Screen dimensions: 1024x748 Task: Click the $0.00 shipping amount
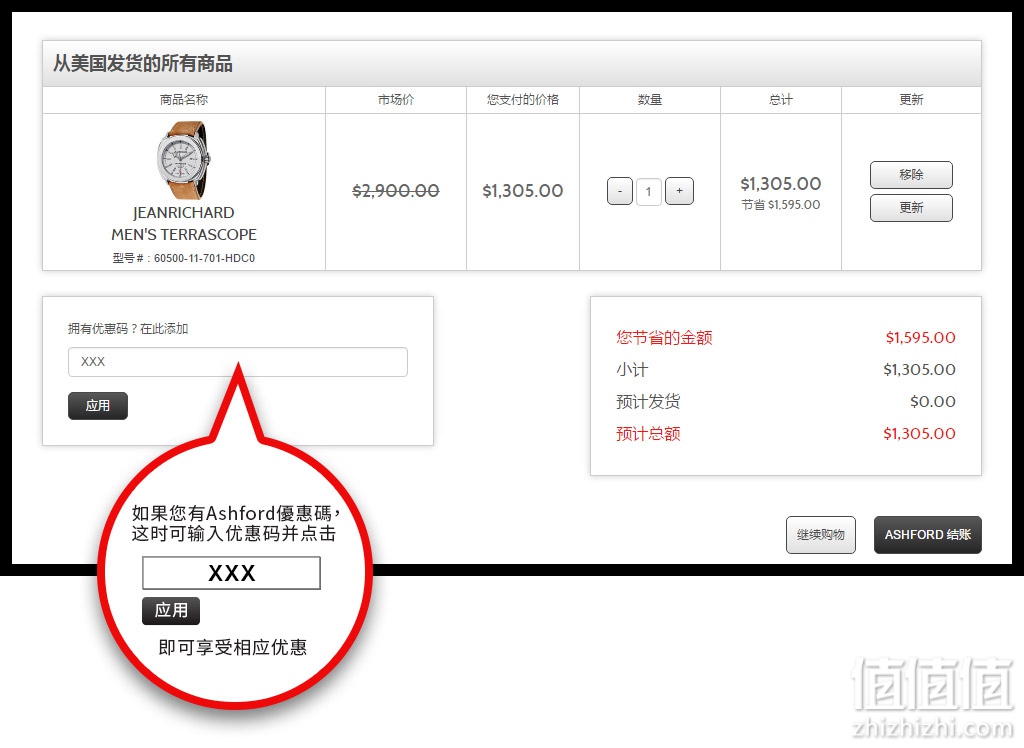933,402
